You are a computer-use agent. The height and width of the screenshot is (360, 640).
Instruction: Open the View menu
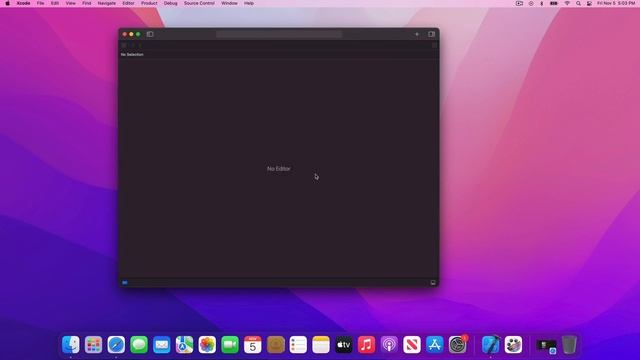tap(71, 3)
